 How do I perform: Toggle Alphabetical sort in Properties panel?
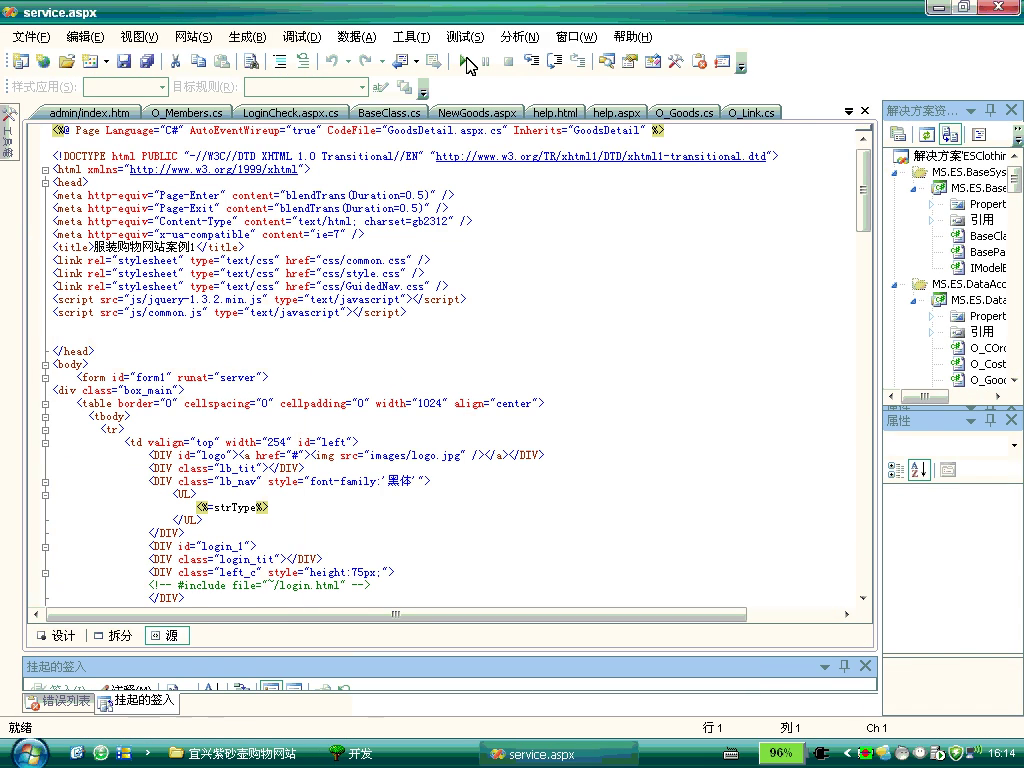coord(919,470)
